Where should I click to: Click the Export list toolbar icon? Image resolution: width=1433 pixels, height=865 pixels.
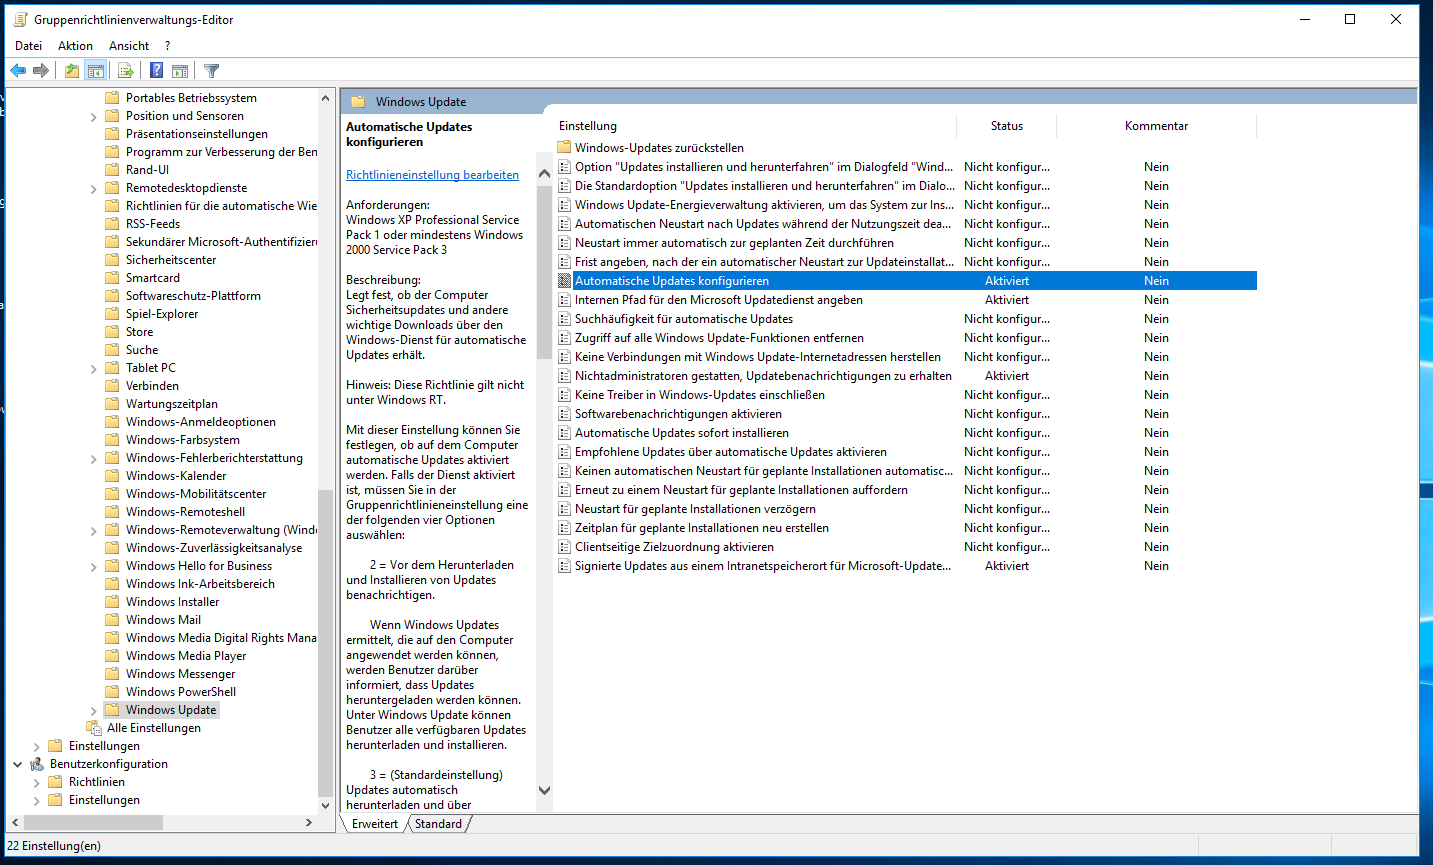click(126, 71)
